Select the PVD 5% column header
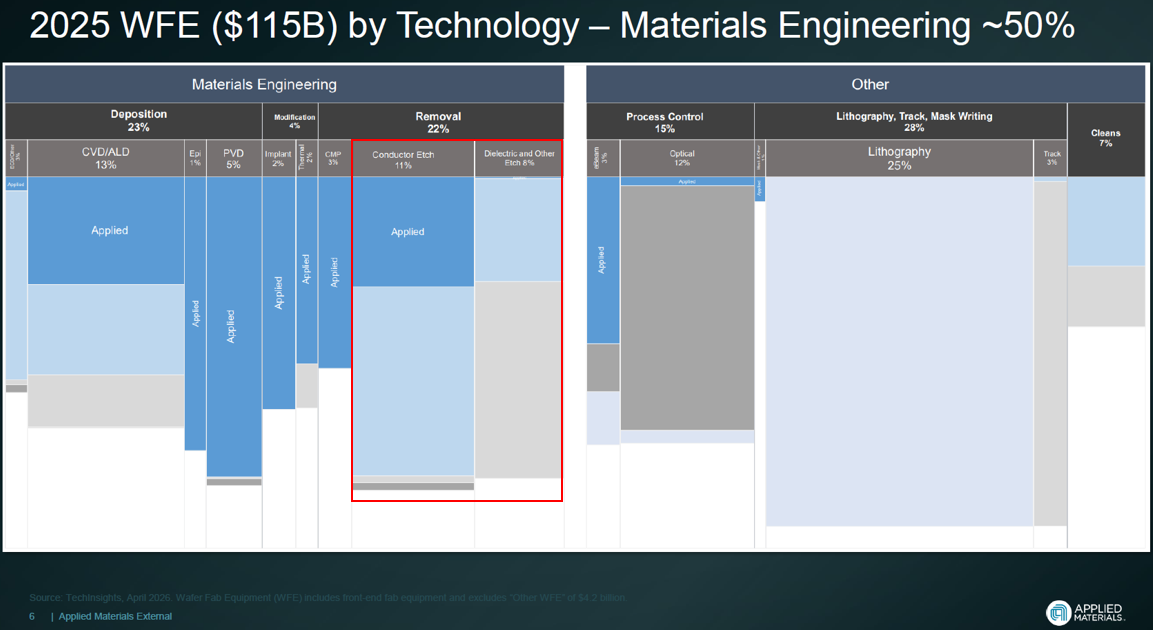 (x=234, y=158)
